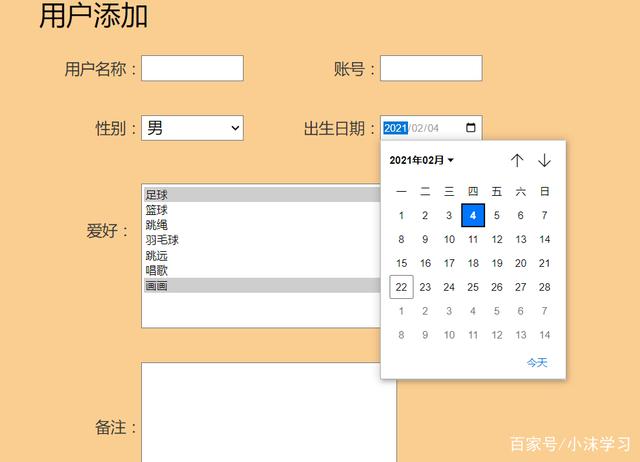
Task: Click the 今天 today link
Action: 537,362
